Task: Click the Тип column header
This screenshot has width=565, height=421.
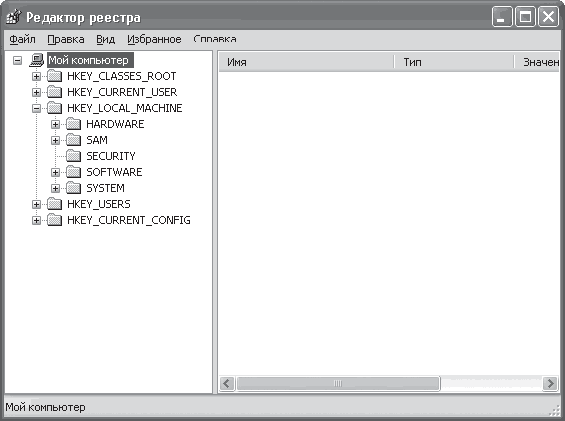Action: 454,62
